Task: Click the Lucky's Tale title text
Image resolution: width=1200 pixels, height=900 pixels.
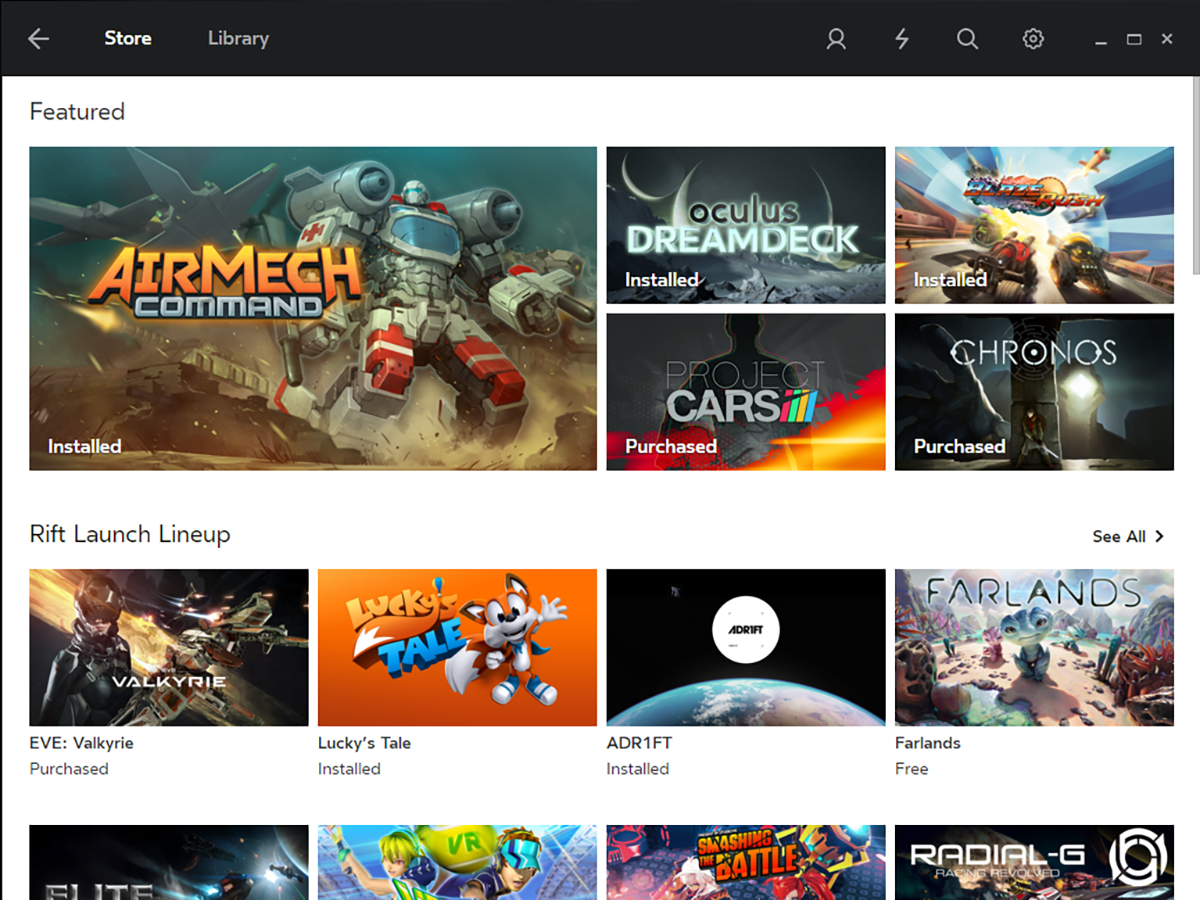Action: 364,743
